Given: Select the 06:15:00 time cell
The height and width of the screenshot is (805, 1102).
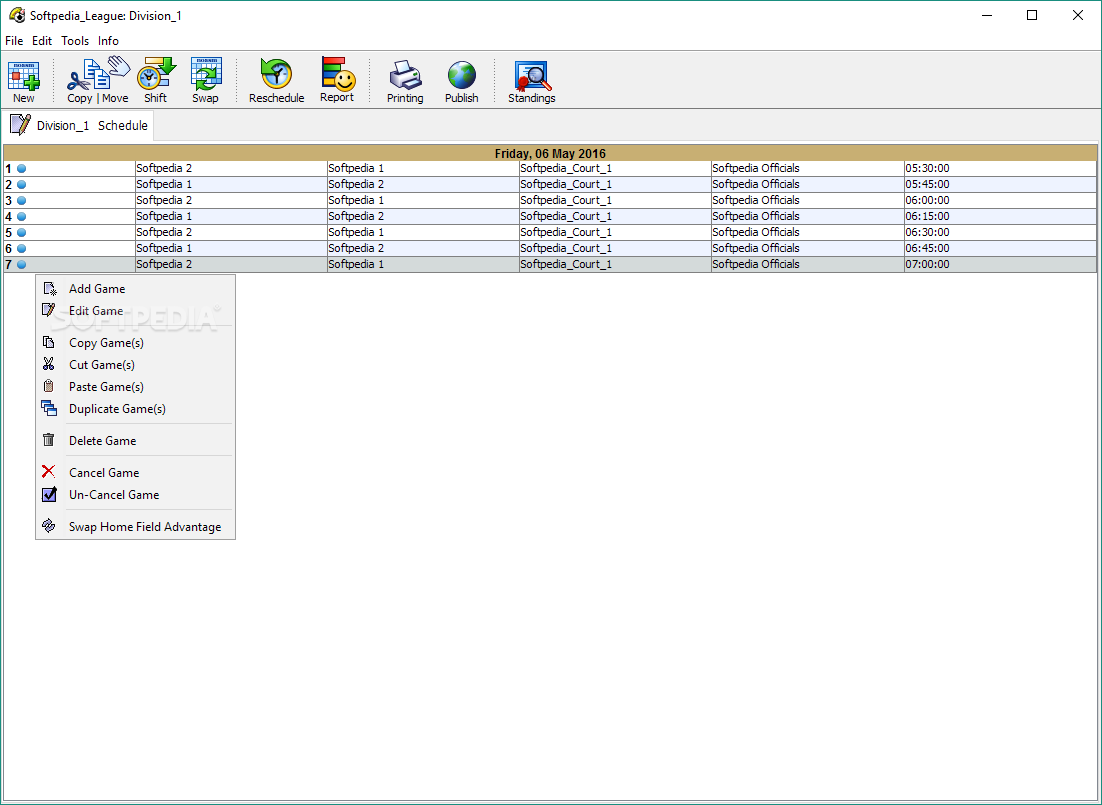Looking at the screenshot, I should 1000,217.
